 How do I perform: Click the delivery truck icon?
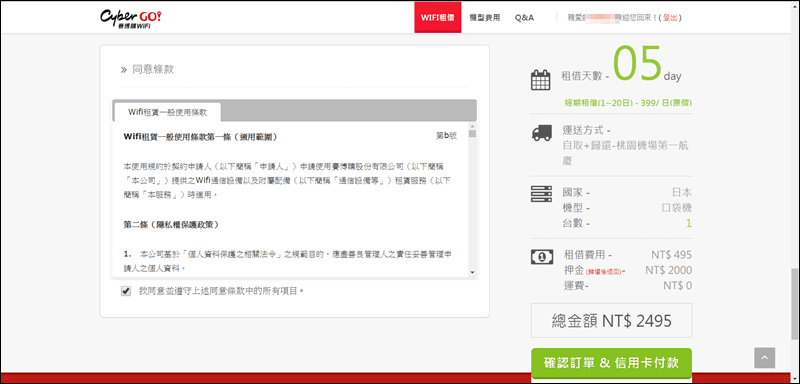coord(541,132)
